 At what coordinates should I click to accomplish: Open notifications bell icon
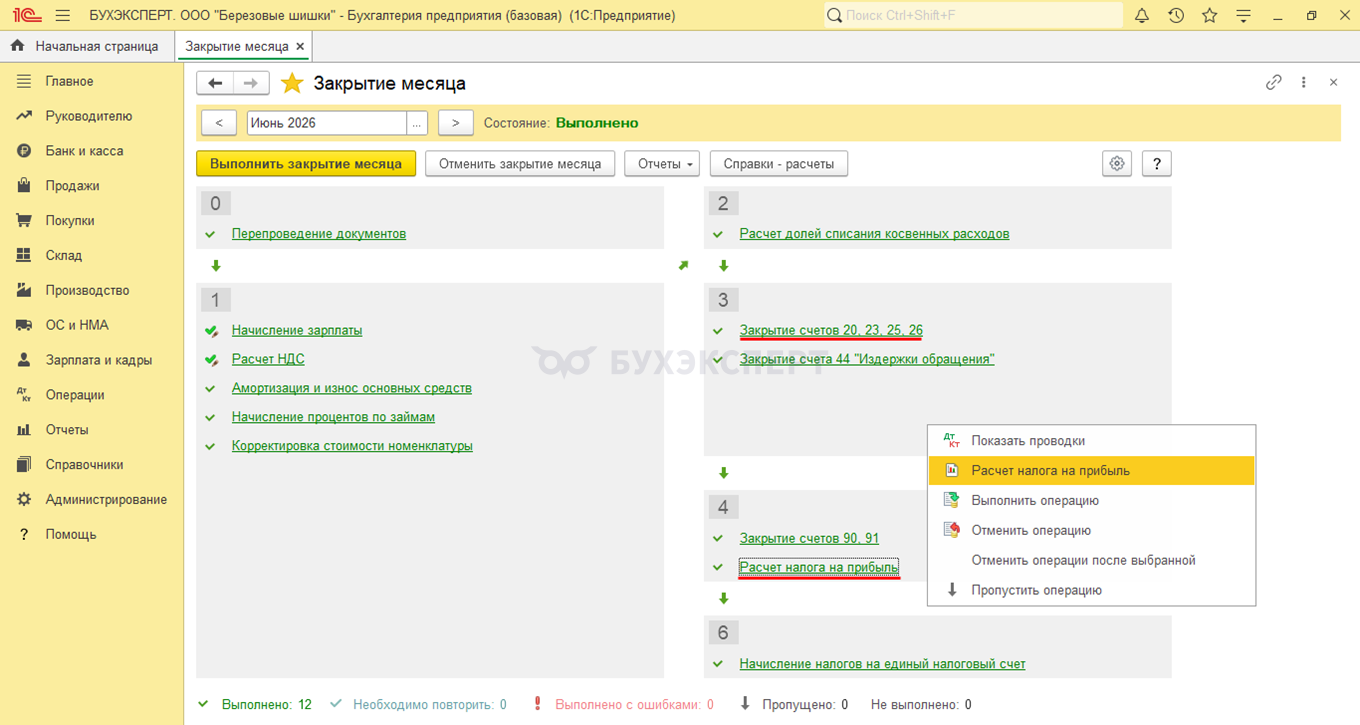tap(1142, 16)
